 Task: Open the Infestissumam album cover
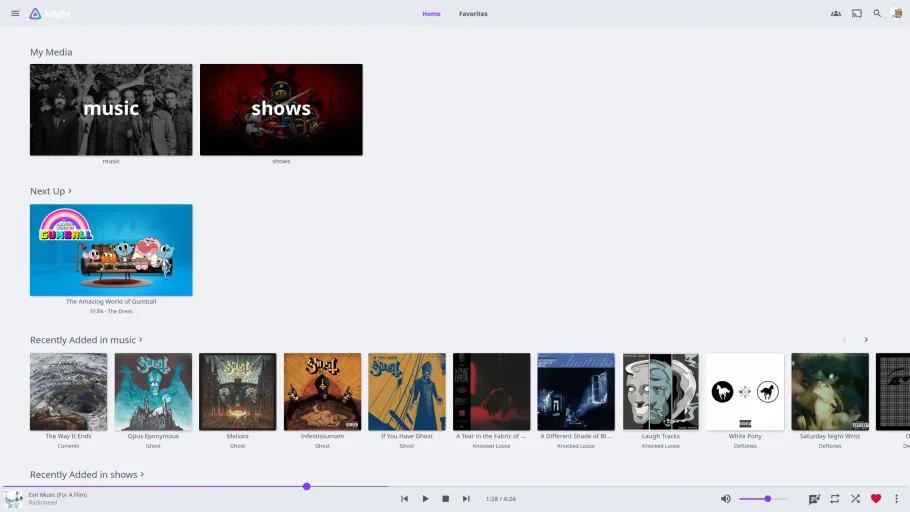pos(322,392)
